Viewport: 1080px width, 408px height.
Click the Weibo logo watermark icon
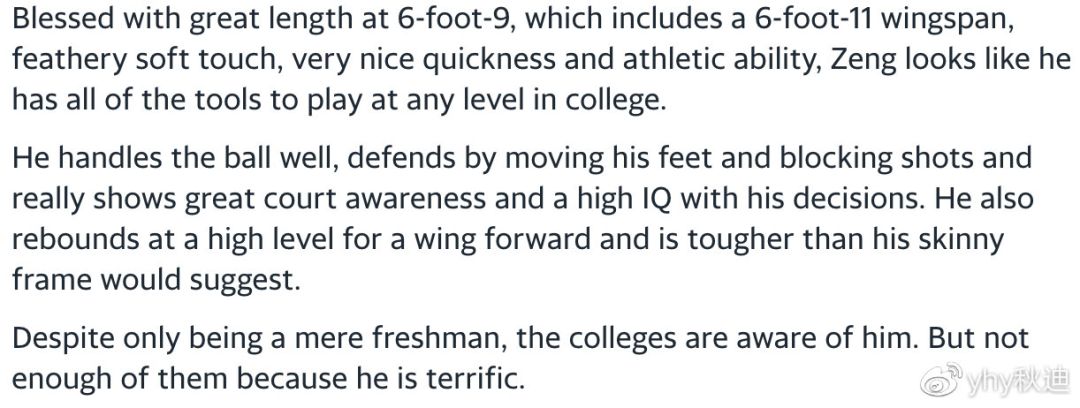pyautogui.click(x=942, y=381)
